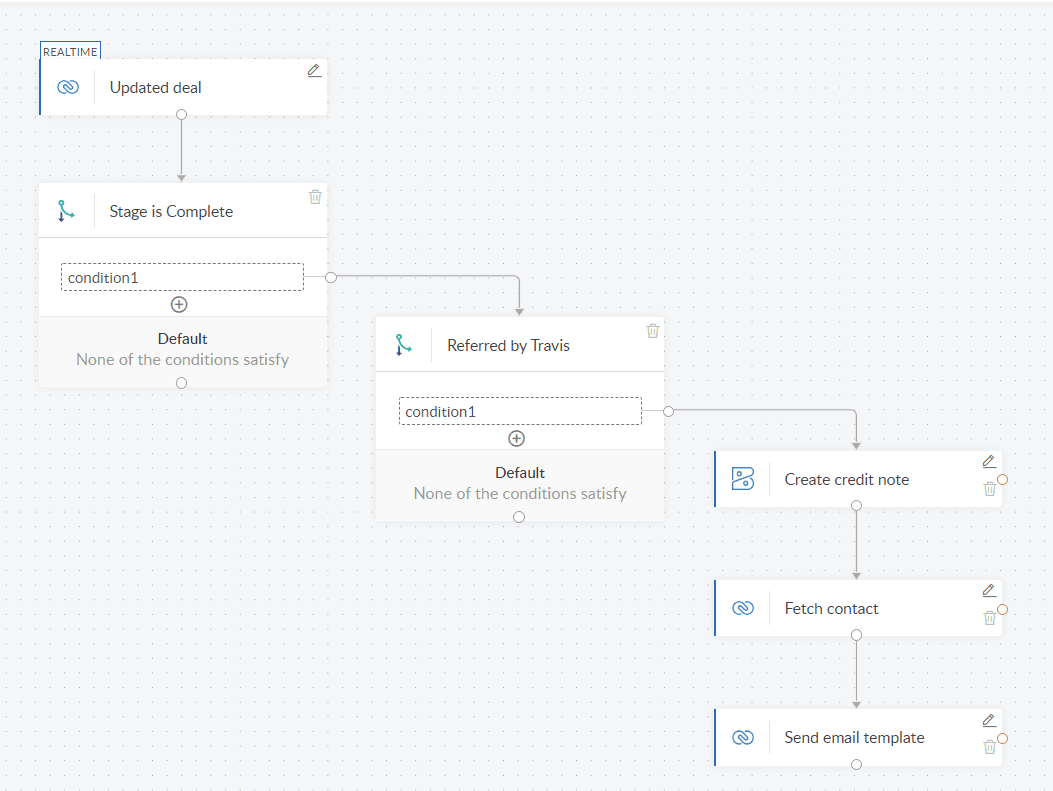Delete the Stage is Complete block
1053x791 pixels.
coord(315,196)
